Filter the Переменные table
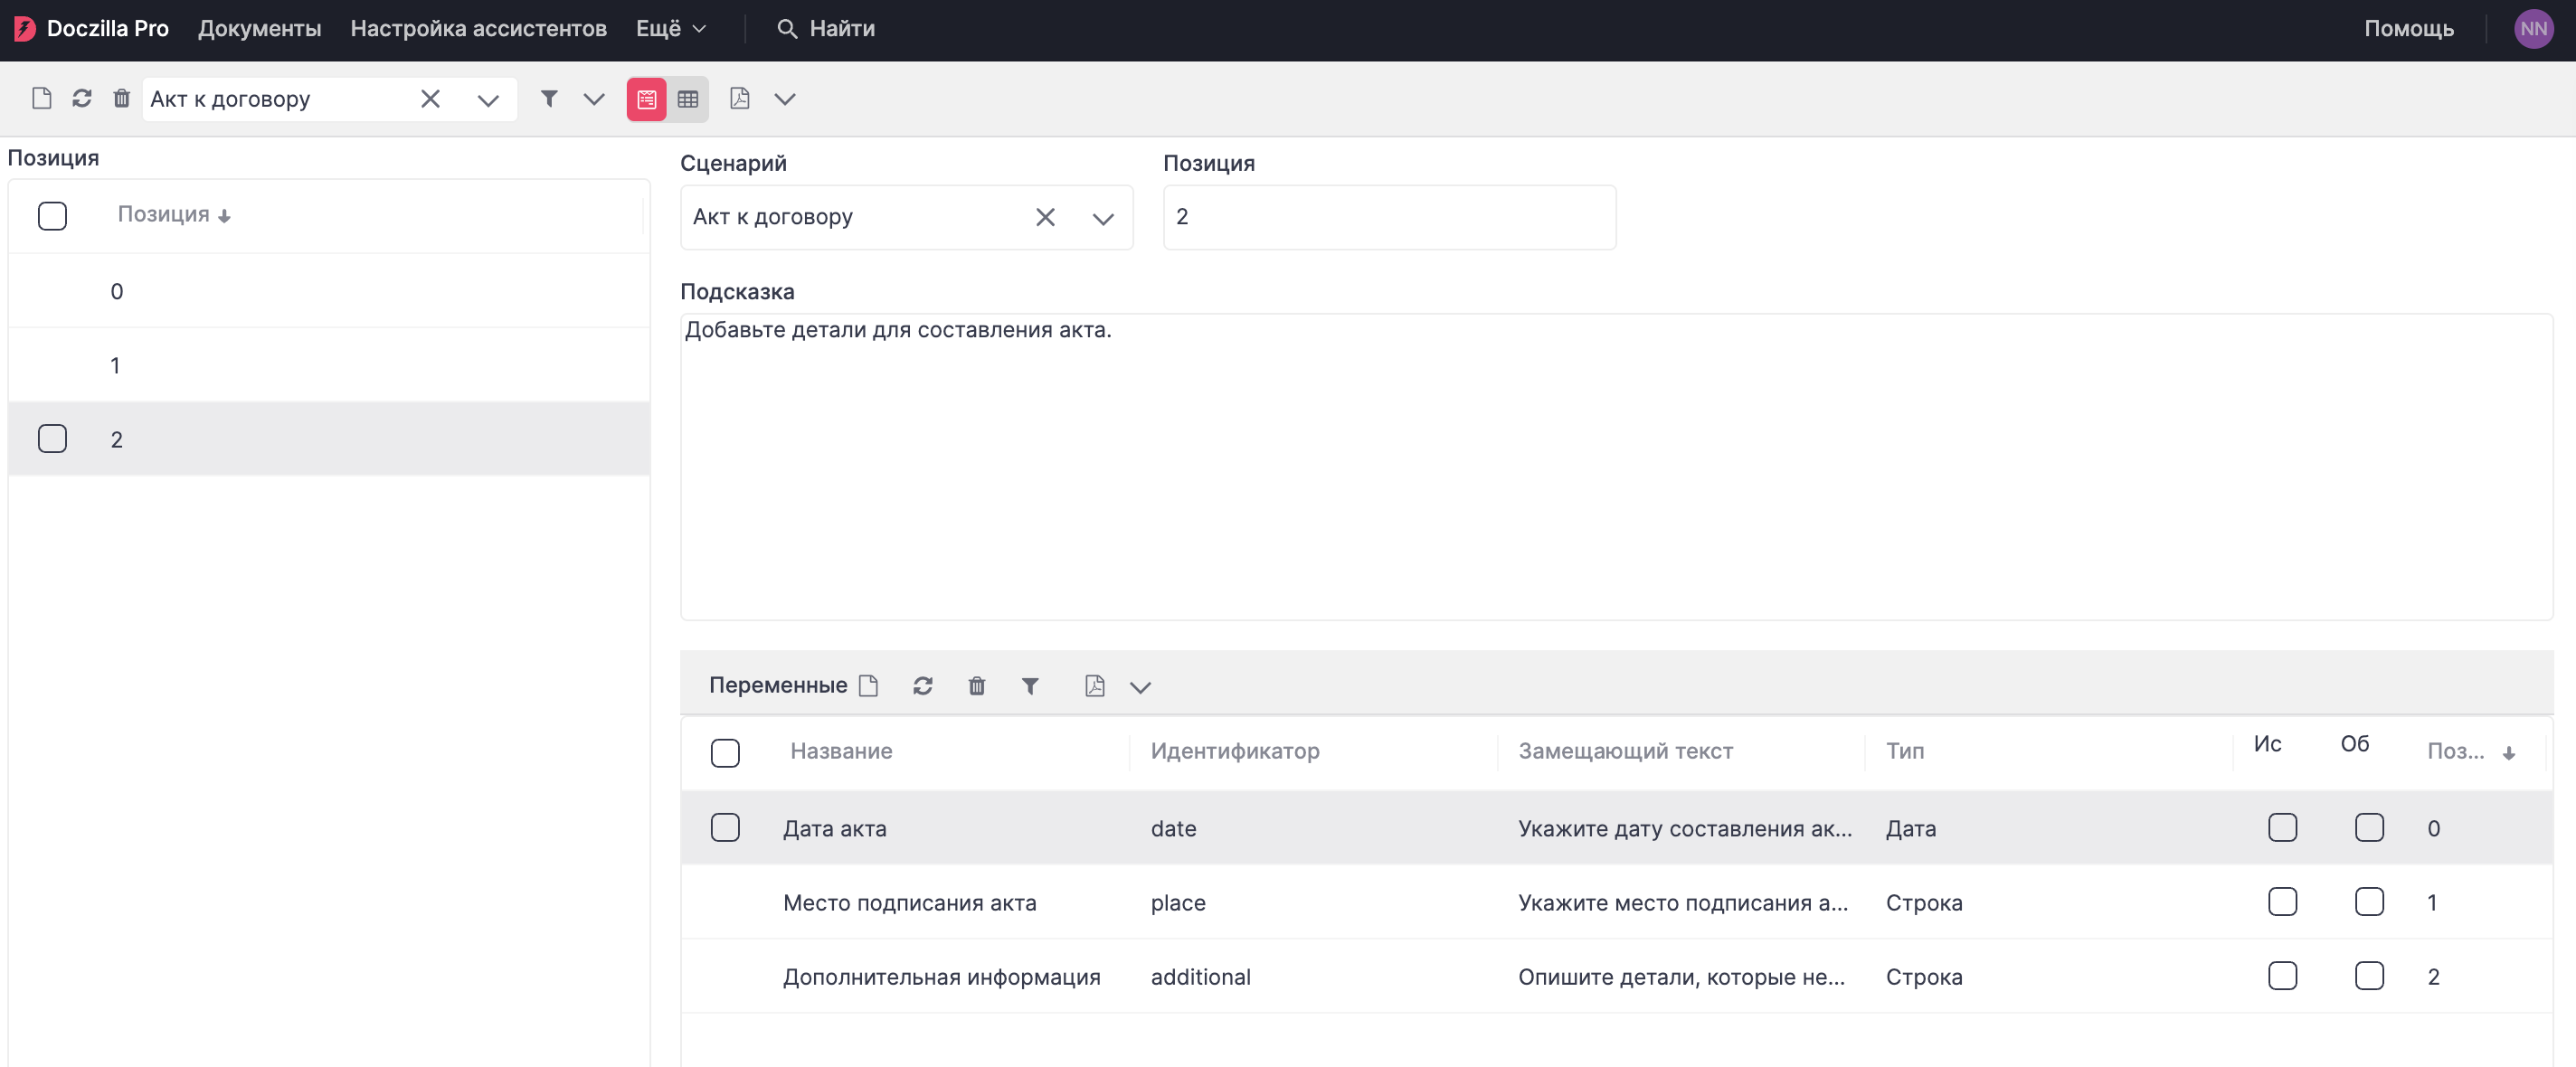The width and height of the screenshot is (2576, 1067). 1030,685
